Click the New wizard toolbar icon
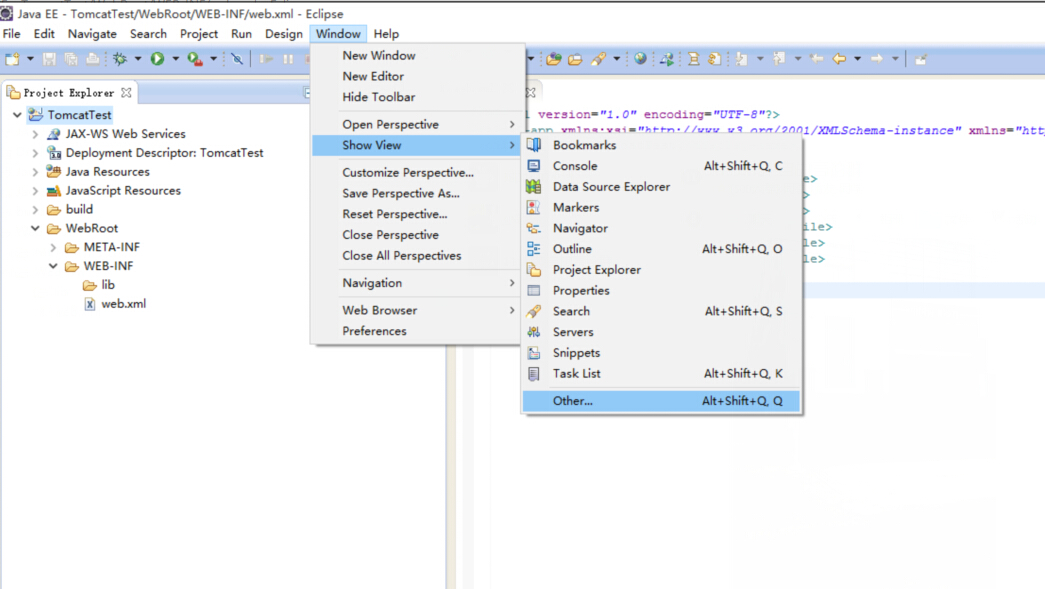Viewport: 1045px width, 589px height. point(12,59)
